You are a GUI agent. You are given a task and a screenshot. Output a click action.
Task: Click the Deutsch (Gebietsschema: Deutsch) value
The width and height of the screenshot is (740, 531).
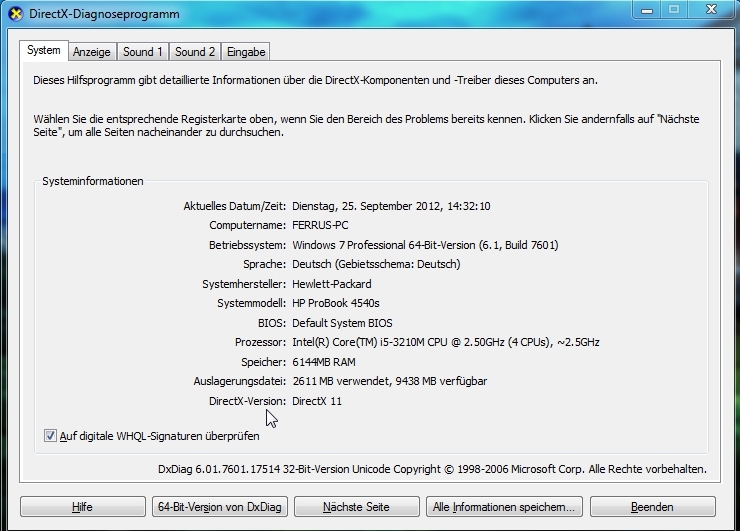[376, 264]
